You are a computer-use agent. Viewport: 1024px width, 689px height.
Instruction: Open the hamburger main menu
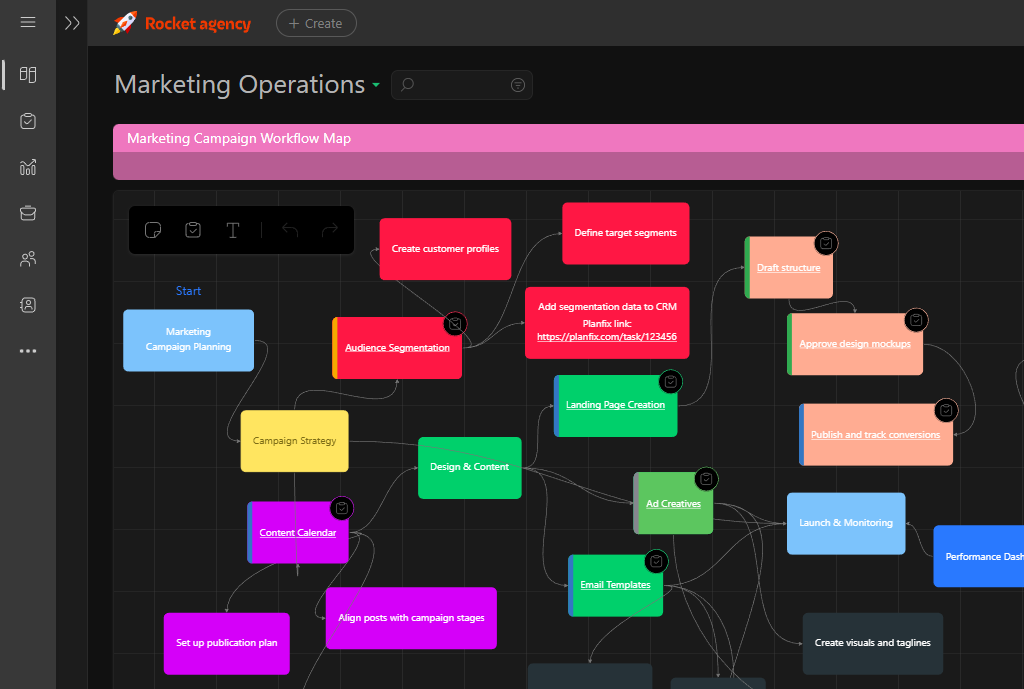click(28, 23)
